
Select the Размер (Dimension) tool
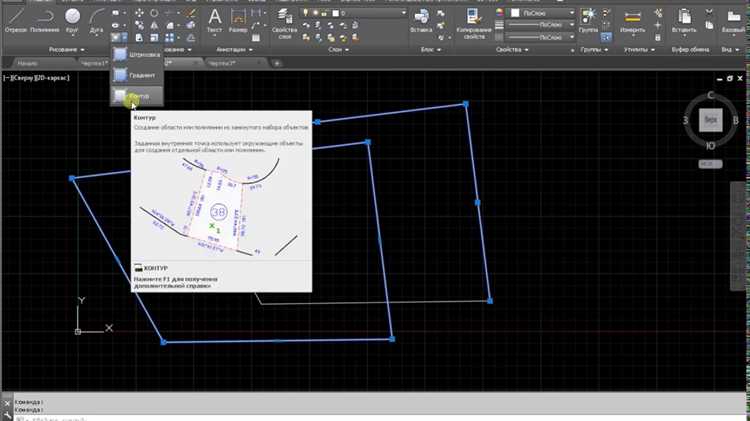click(x=238, y=21)
